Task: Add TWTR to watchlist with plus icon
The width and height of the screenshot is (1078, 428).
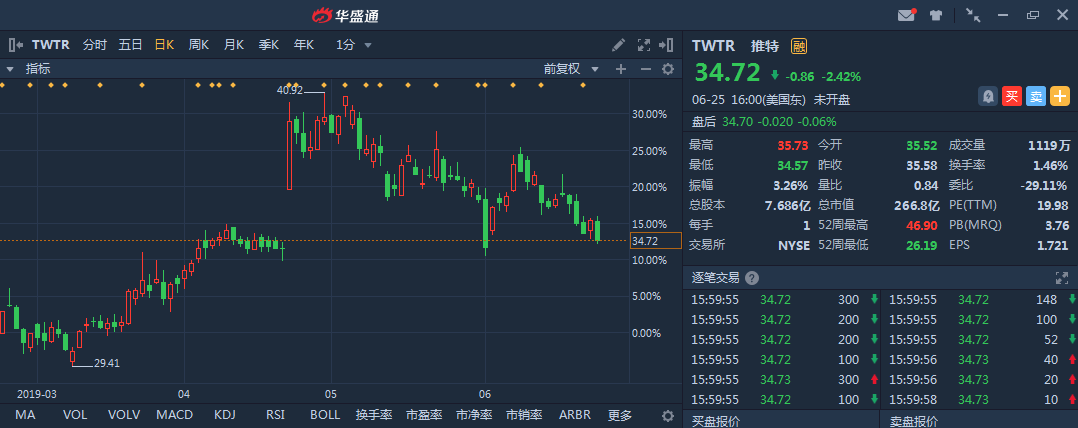Action: (x=1059, y=96)
